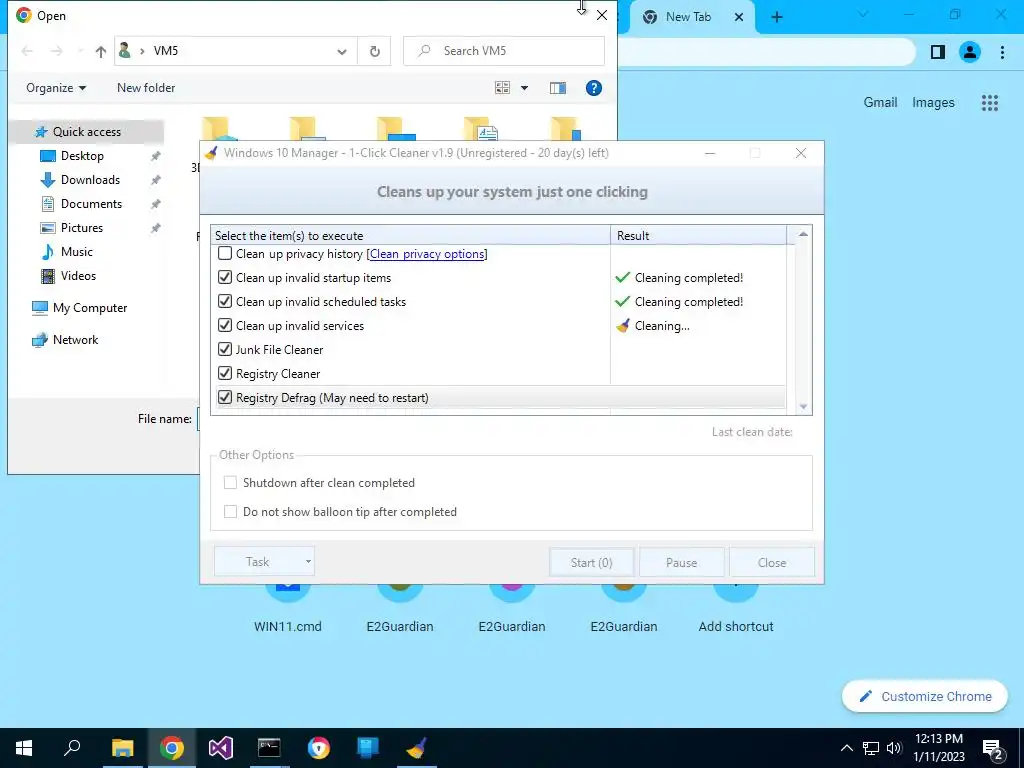Select Quick access in navigation pane
Screen dimensions: 1024x768
(x=86, y=132)
